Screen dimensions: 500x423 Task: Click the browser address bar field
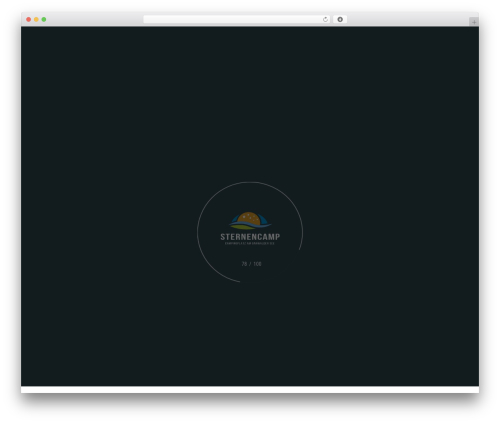click(237, 20)
